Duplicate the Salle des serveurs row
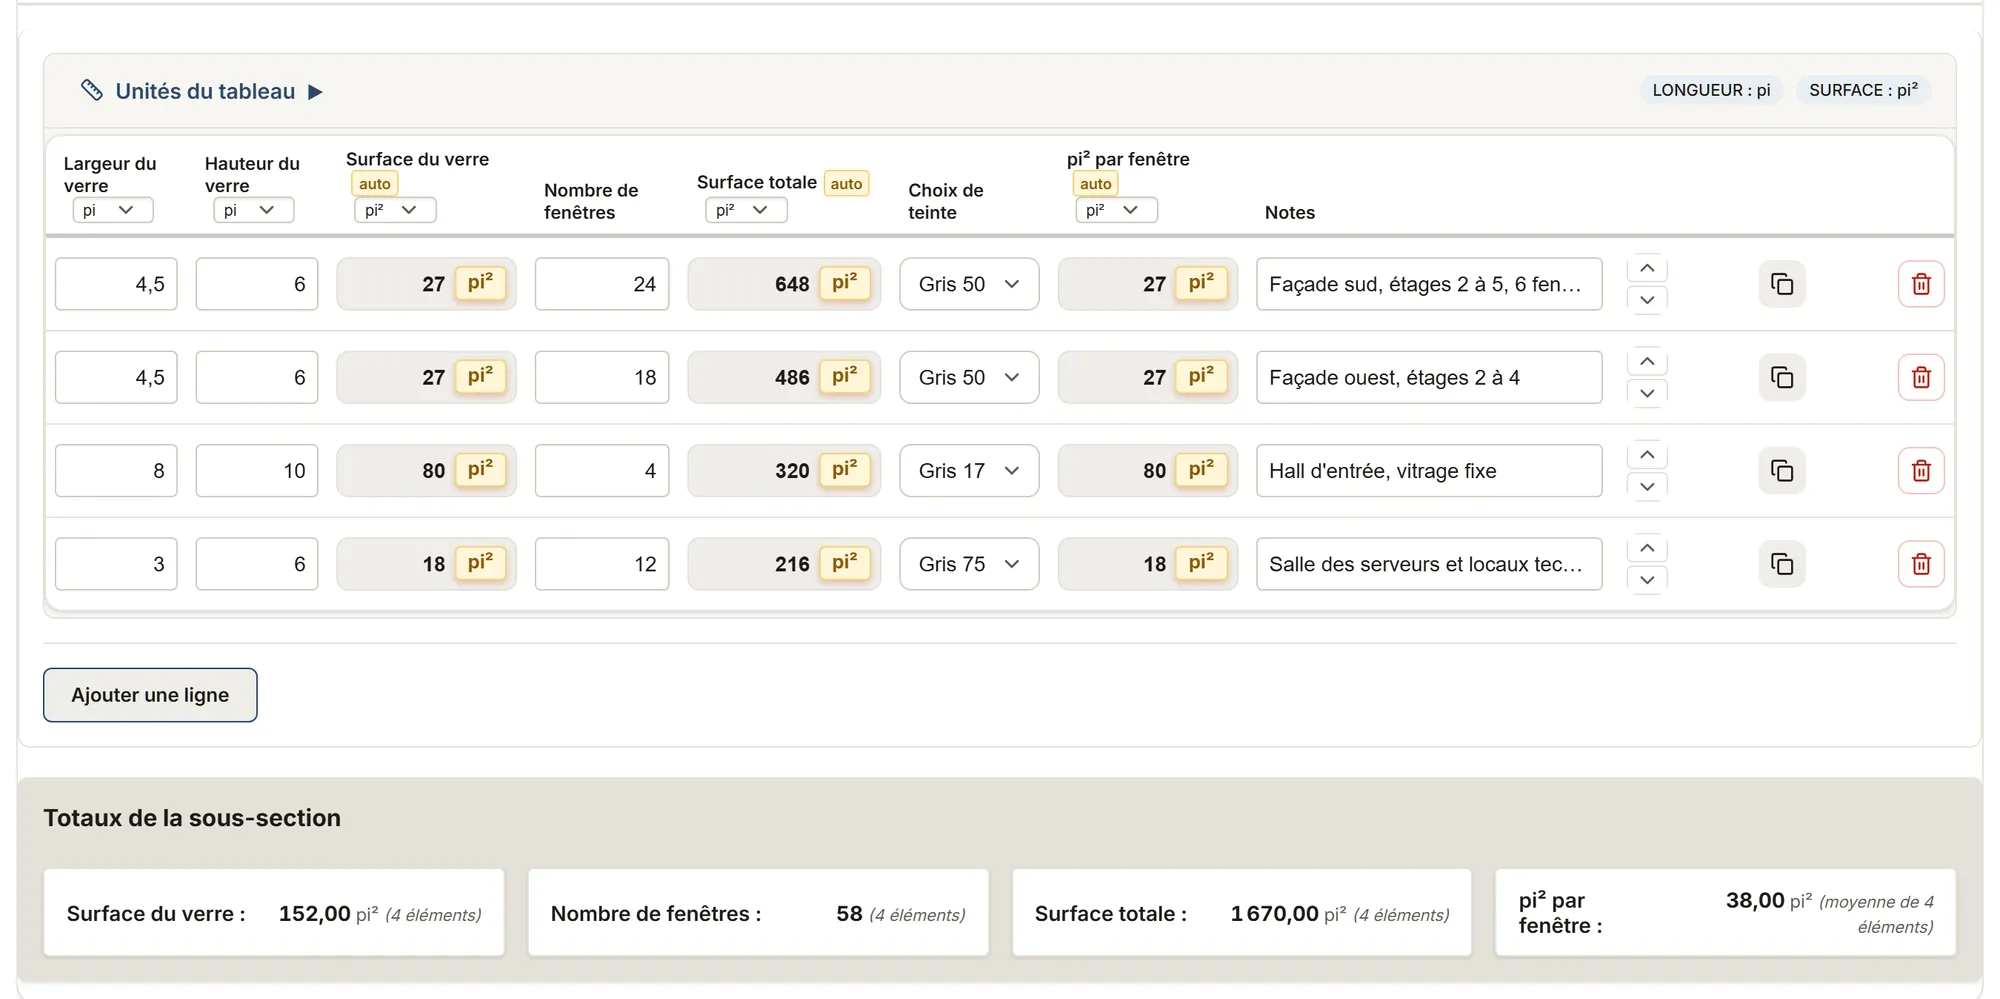This screenshot has width=2000, height=999. tap(1781, 564)
